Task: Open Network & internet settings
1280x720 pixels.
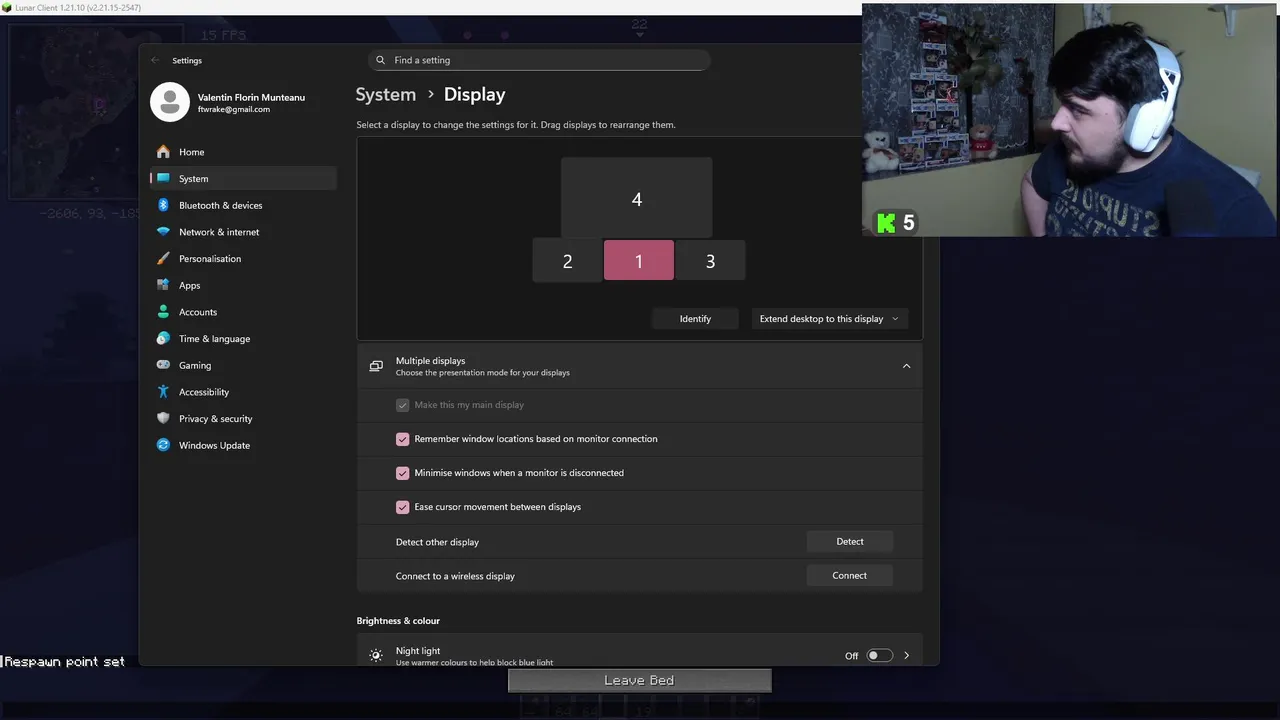Action: (x=243, y=232)
